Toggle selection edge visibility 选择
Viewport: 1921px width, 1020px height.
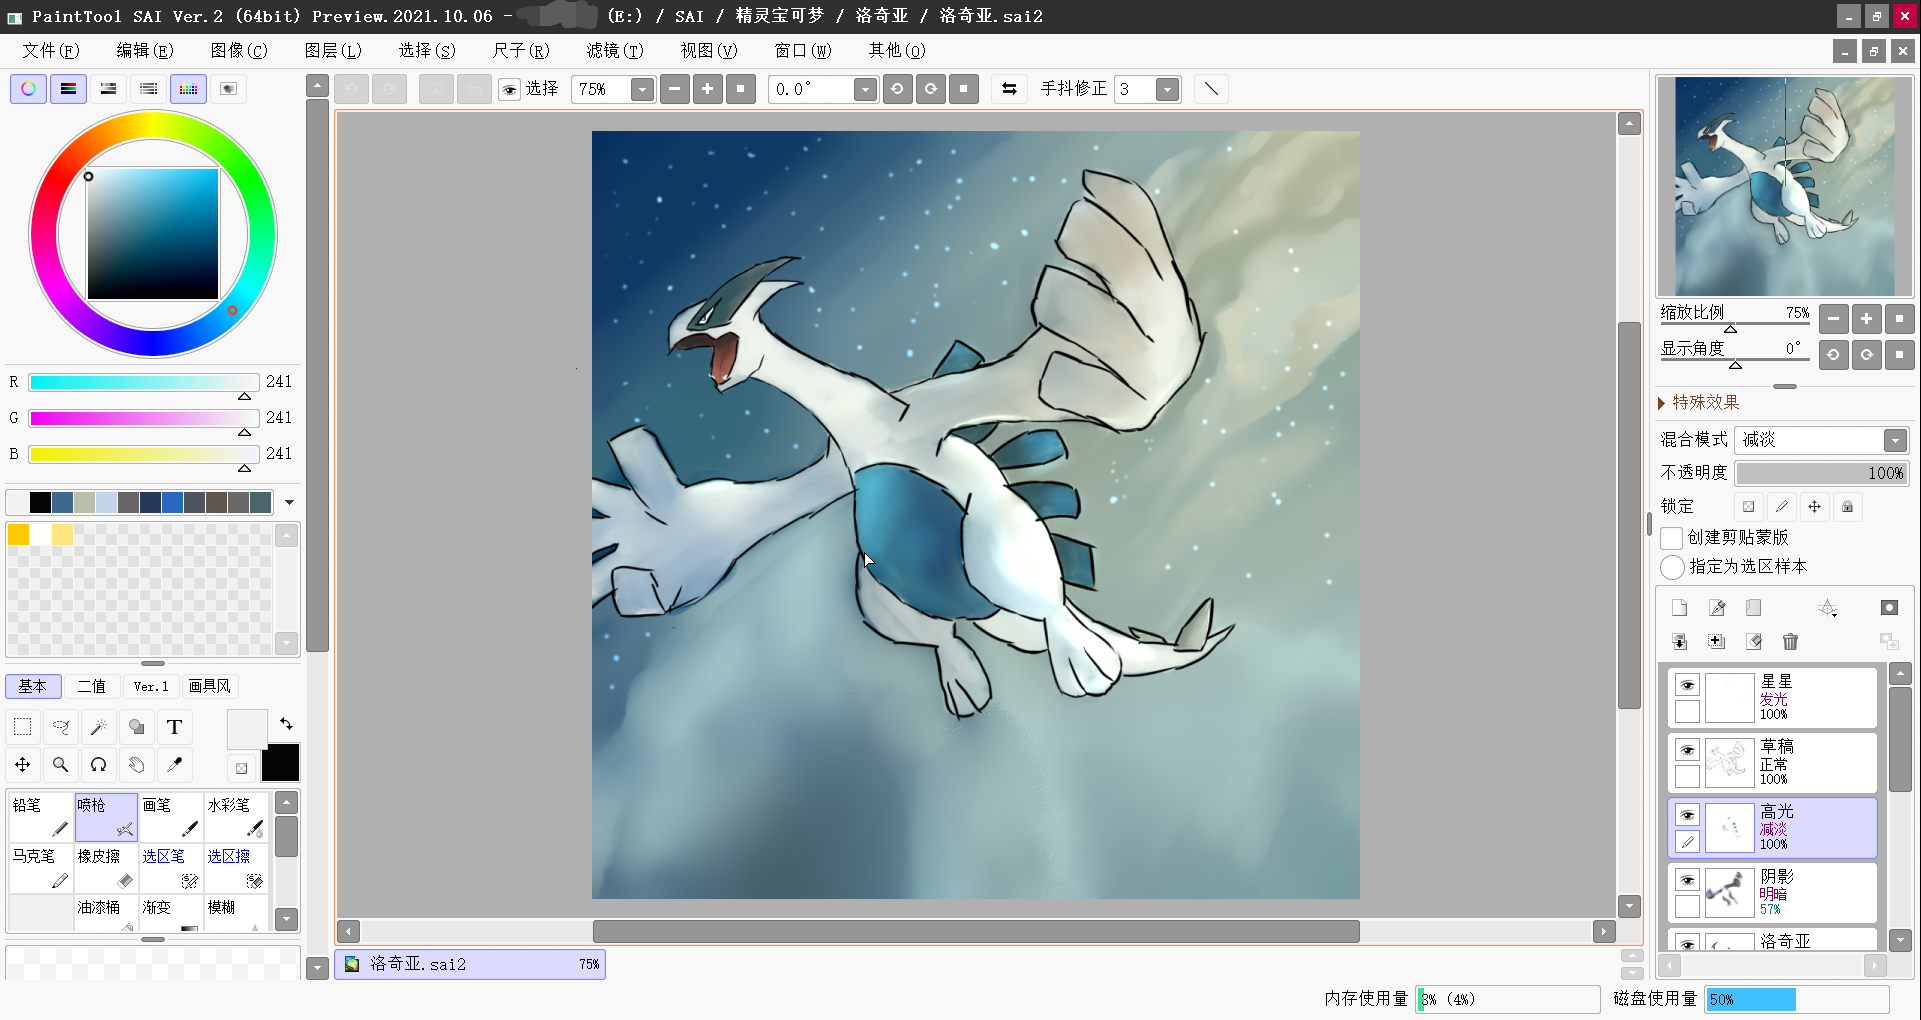point(510,90)
